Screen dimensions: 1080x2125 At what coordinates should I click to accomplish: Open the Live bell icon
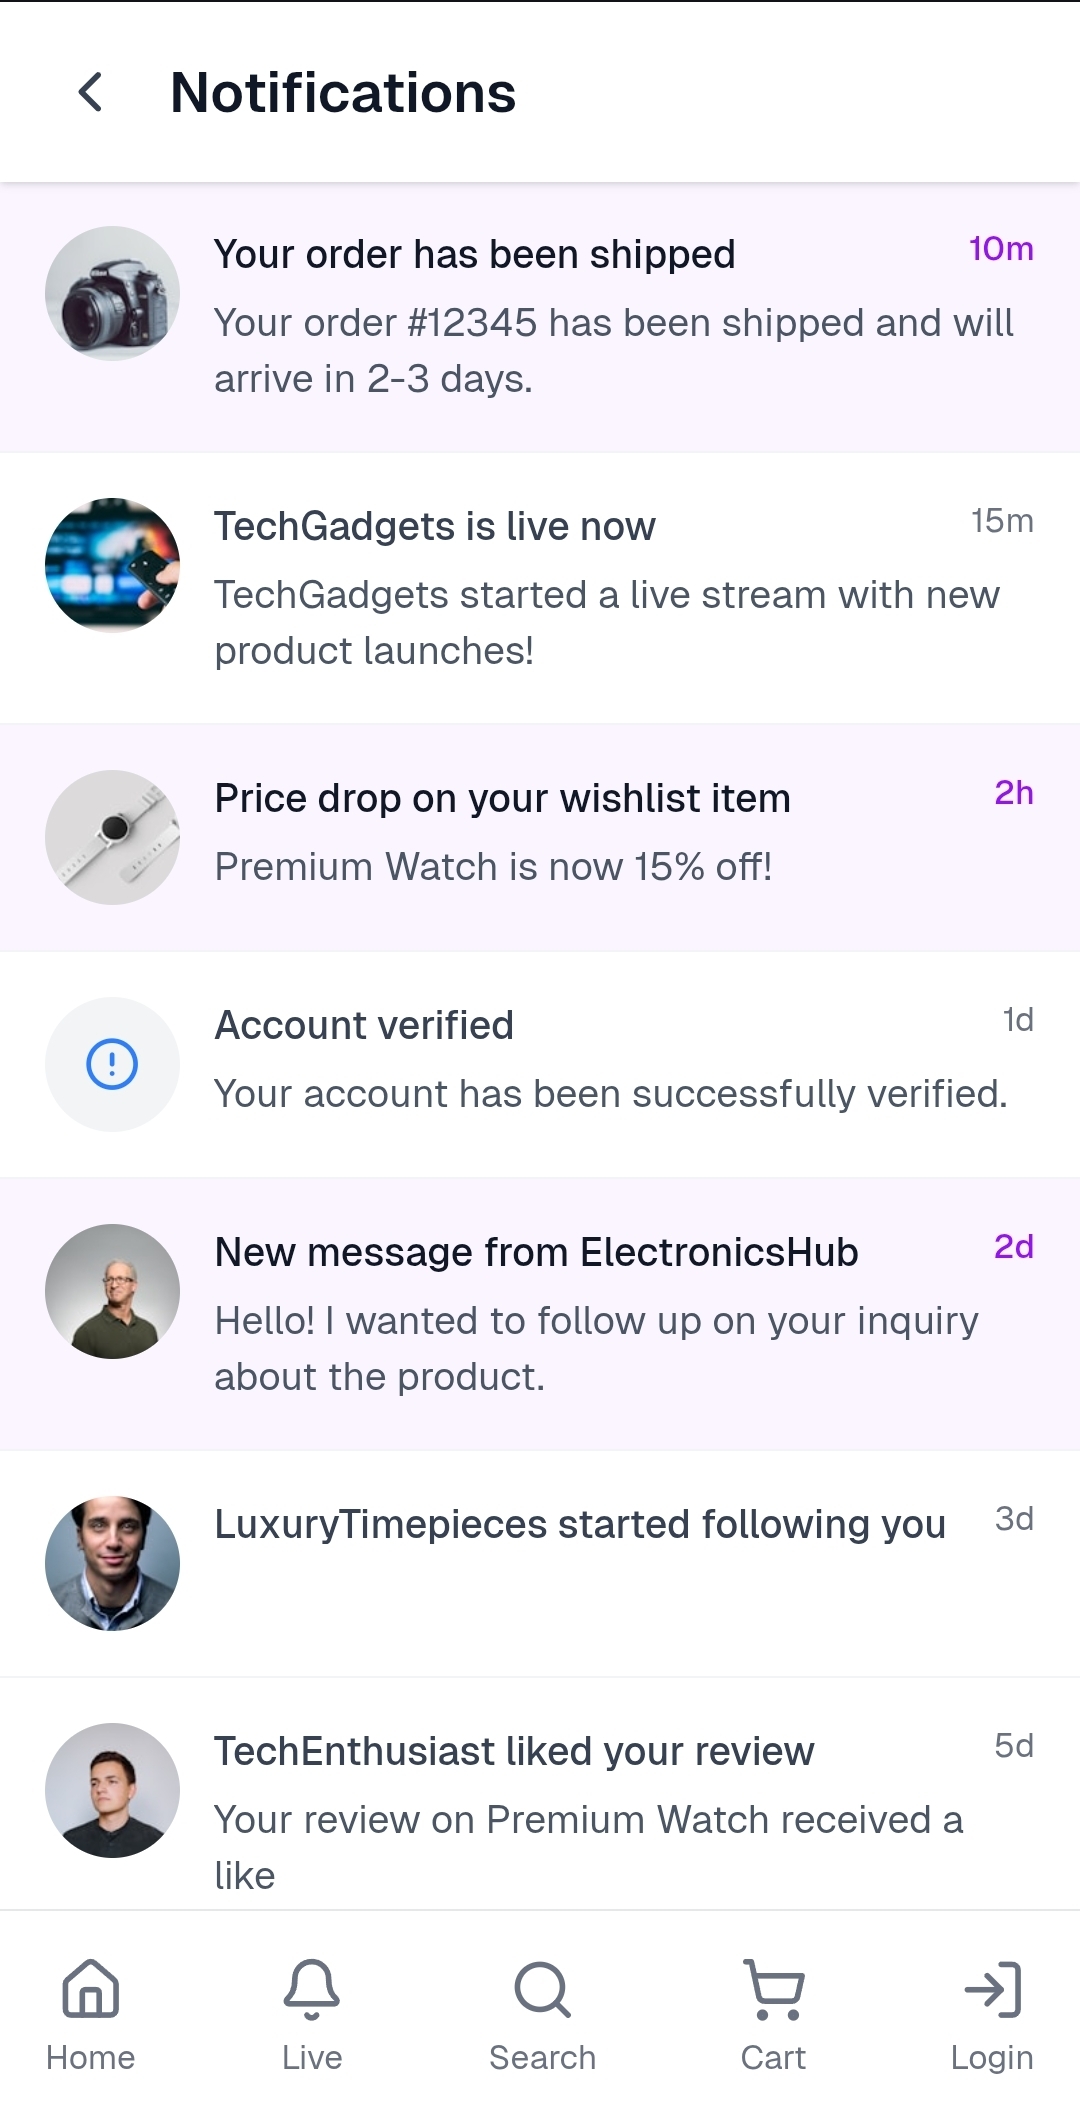tap(312, 1989)
